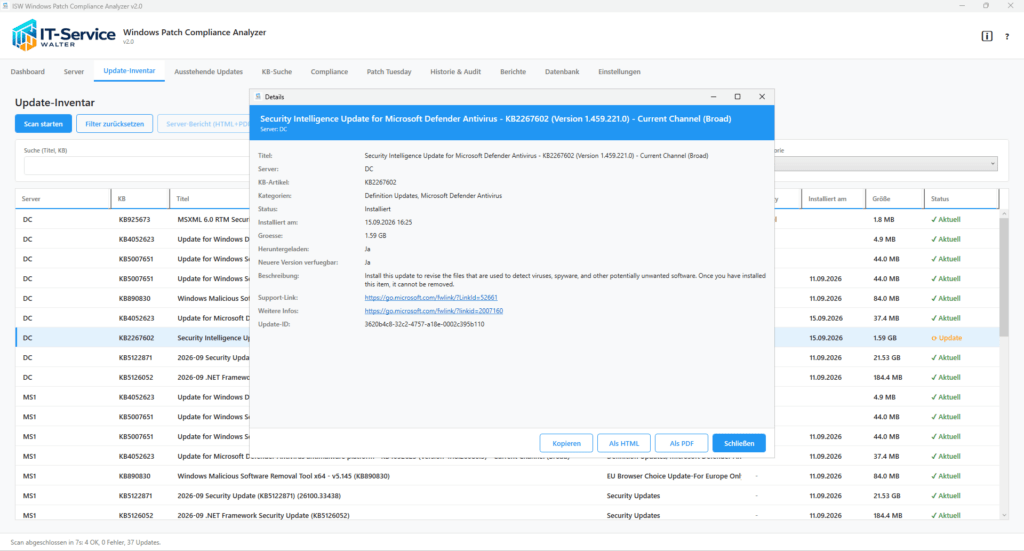Select the Update-Inventar tab
Viewport: 1024px width, 551px height.
click(x=129, y=71)
